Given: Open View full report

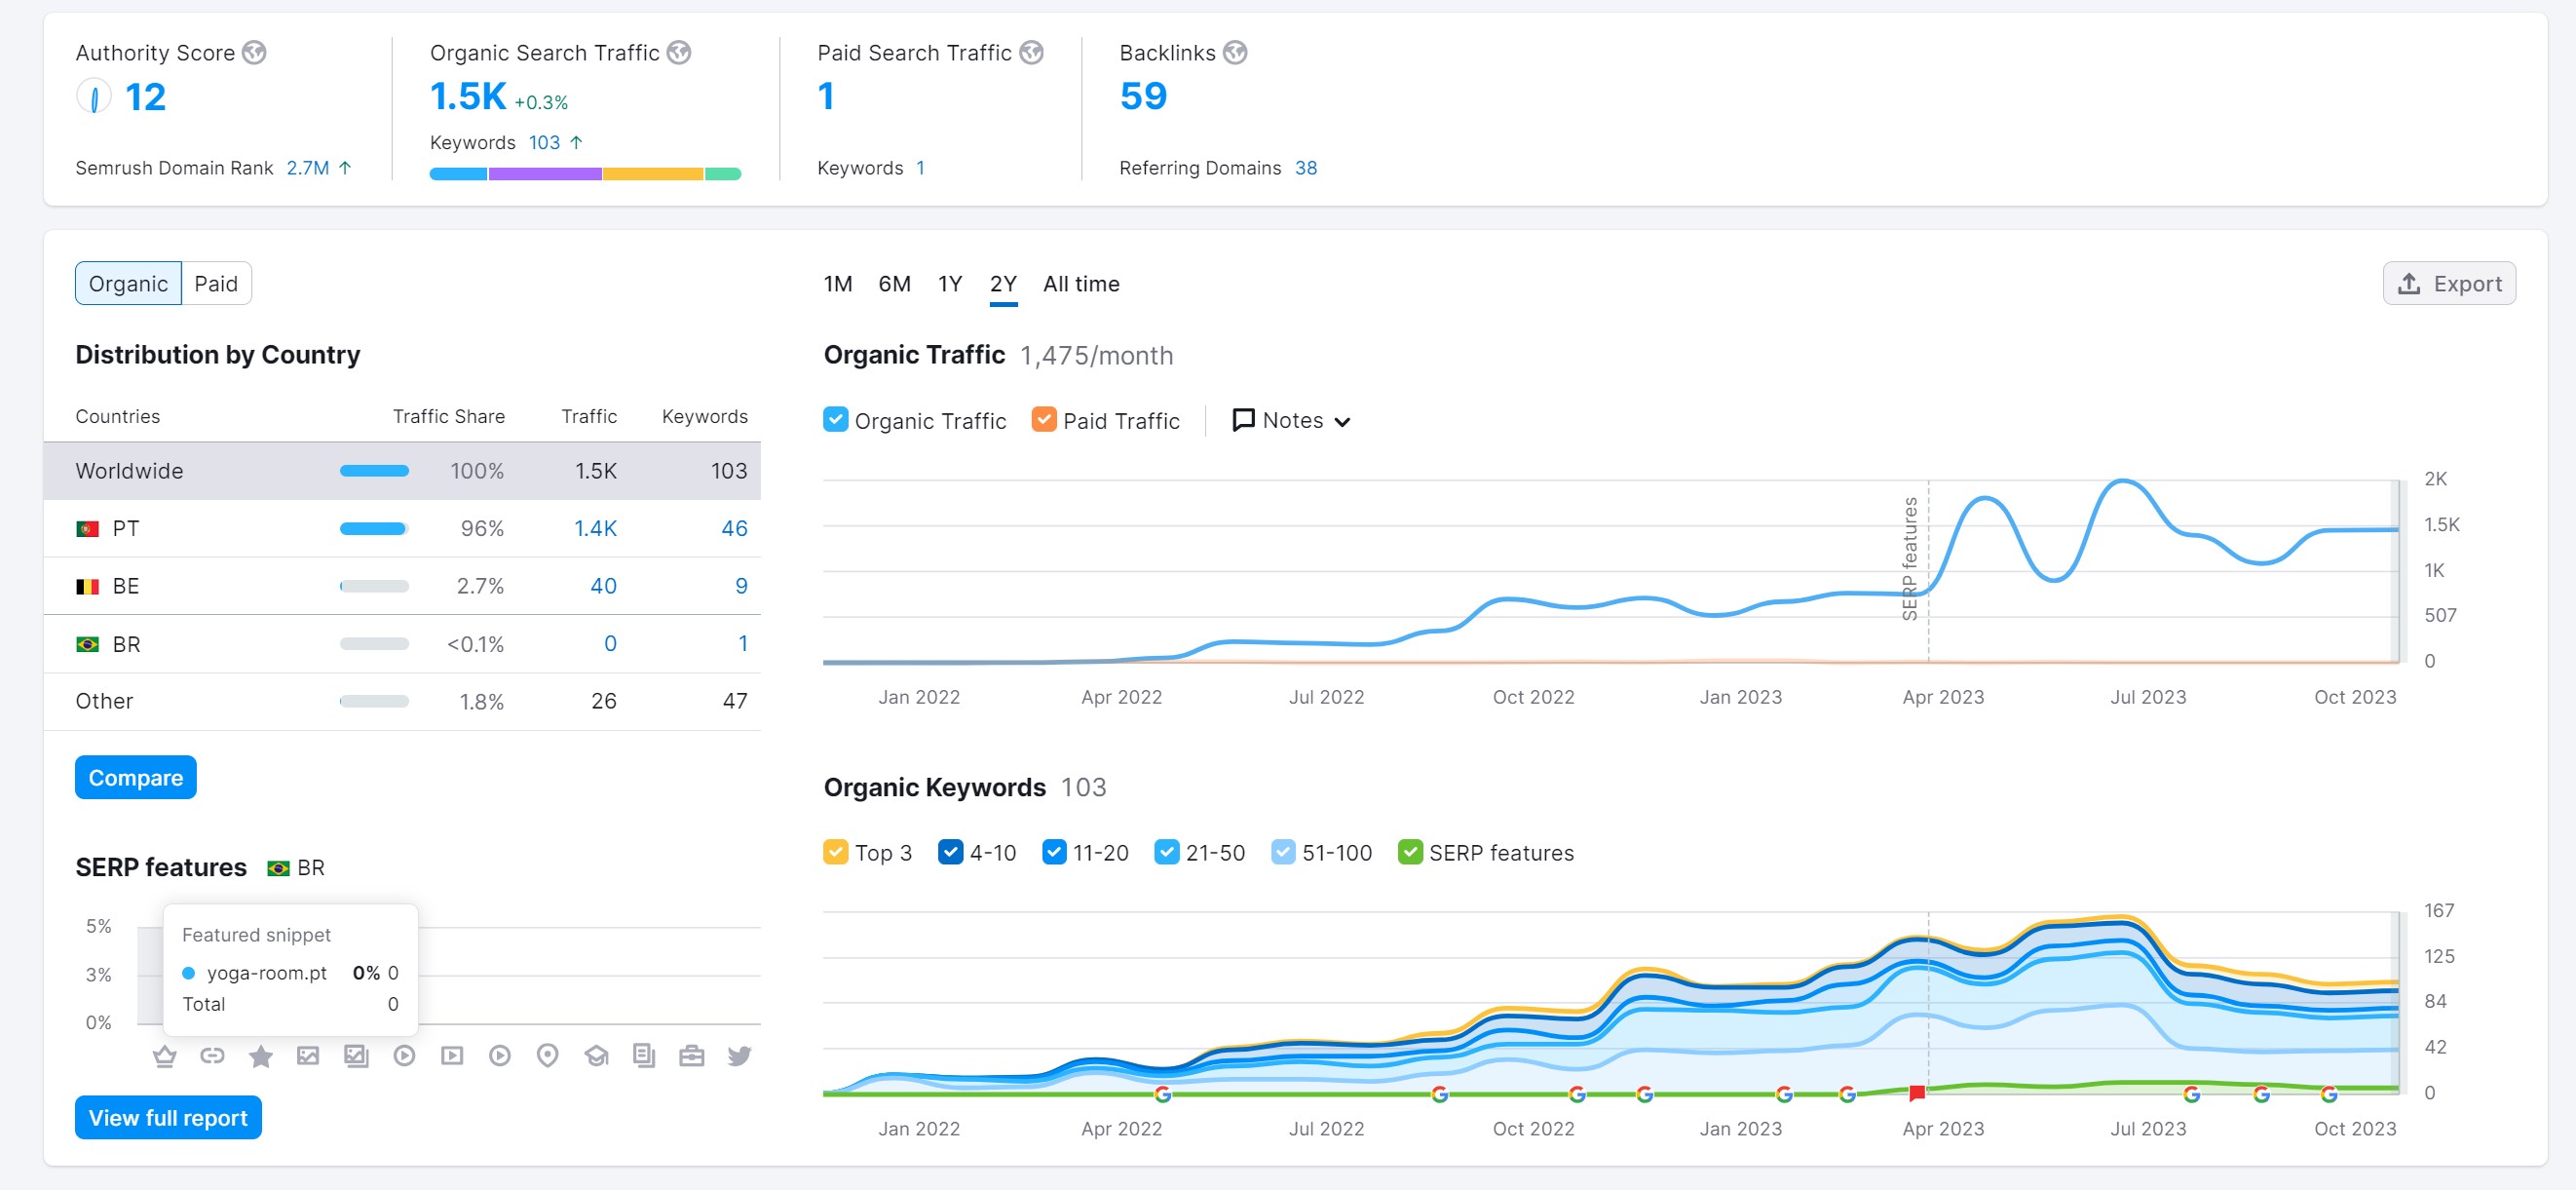Looking at the screenshot, I should tap(168, 1117).
